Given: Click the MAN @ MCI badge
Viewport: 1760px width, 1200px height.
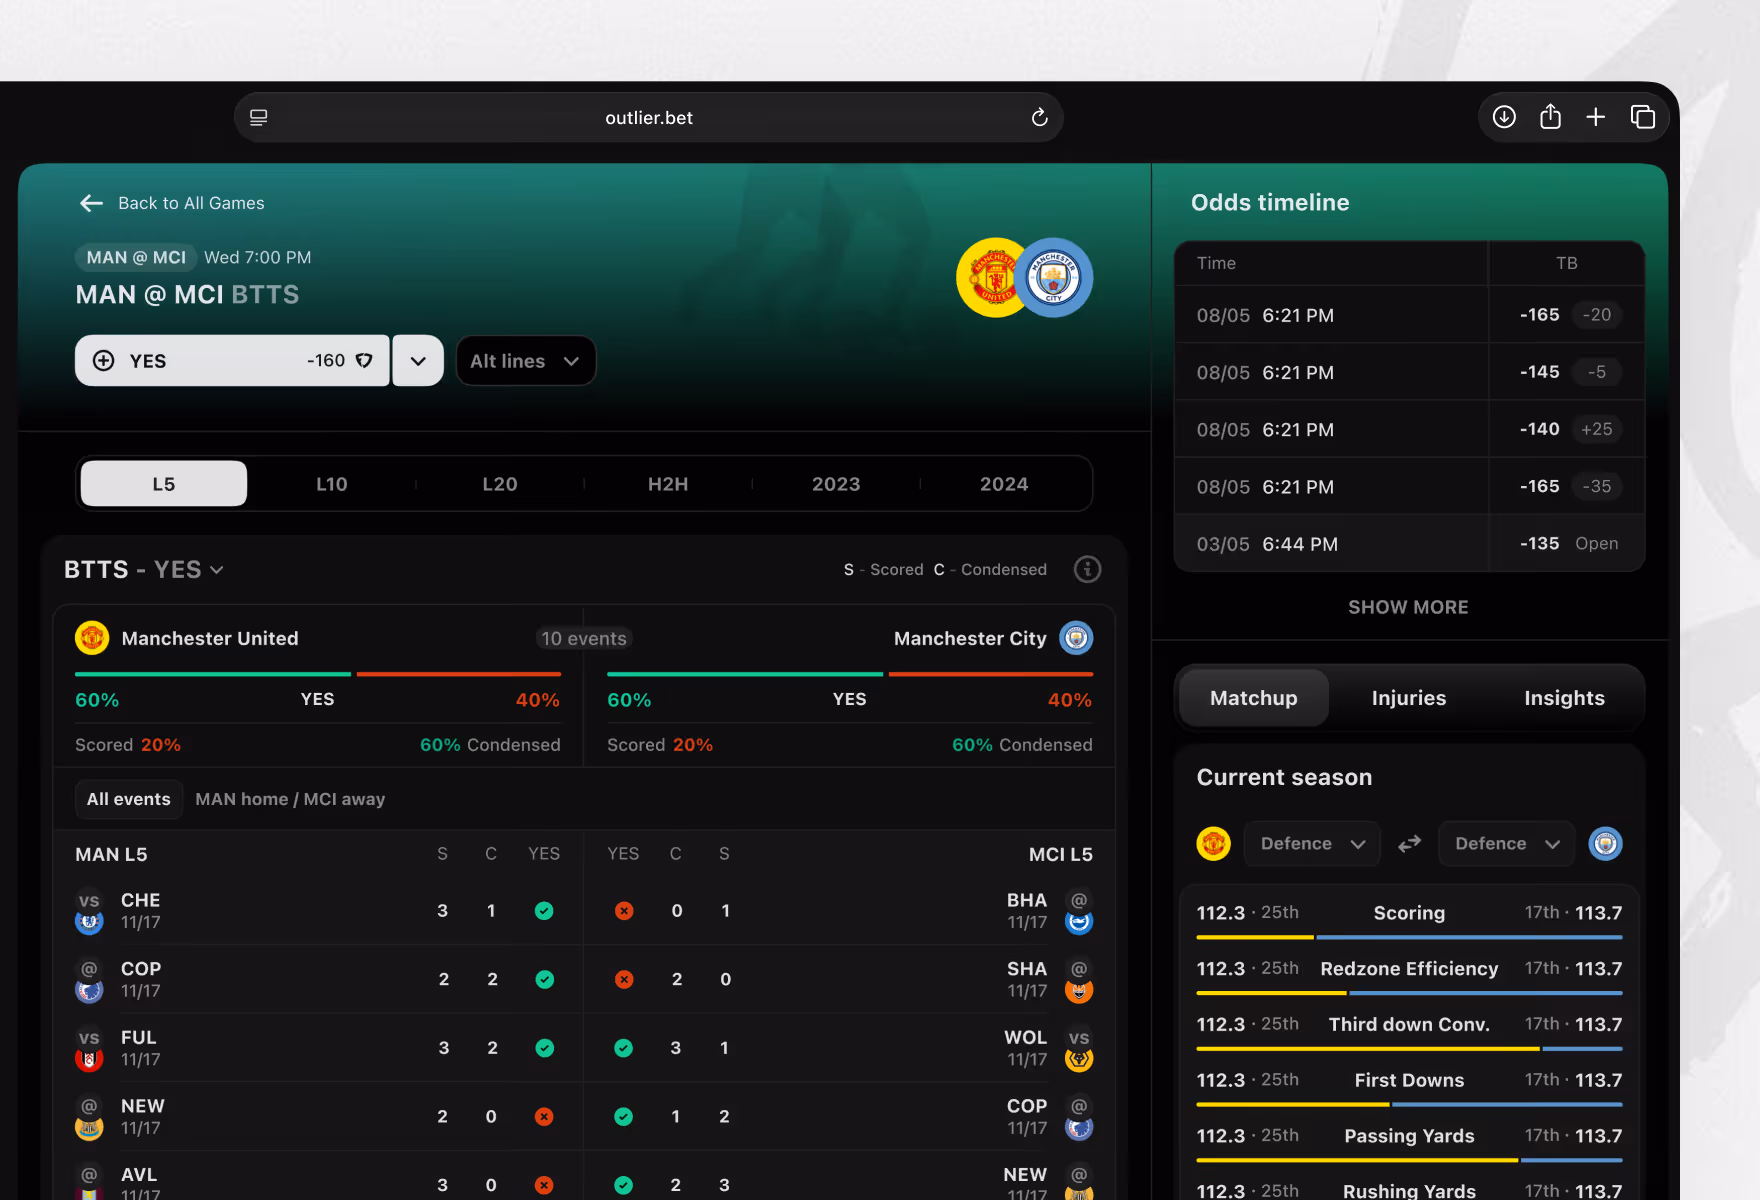Looking at the screenshot, I should [136, 257].
